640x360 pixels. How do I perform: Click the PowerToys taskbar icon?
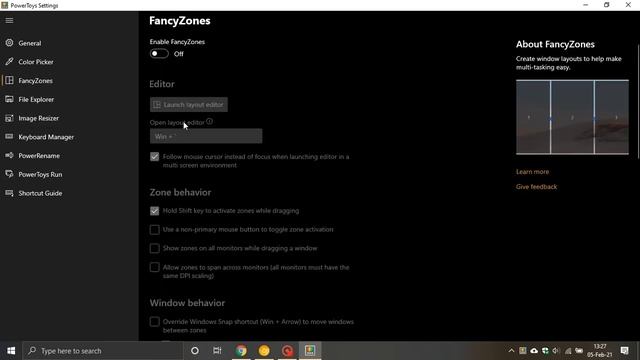tap(310, 351)
